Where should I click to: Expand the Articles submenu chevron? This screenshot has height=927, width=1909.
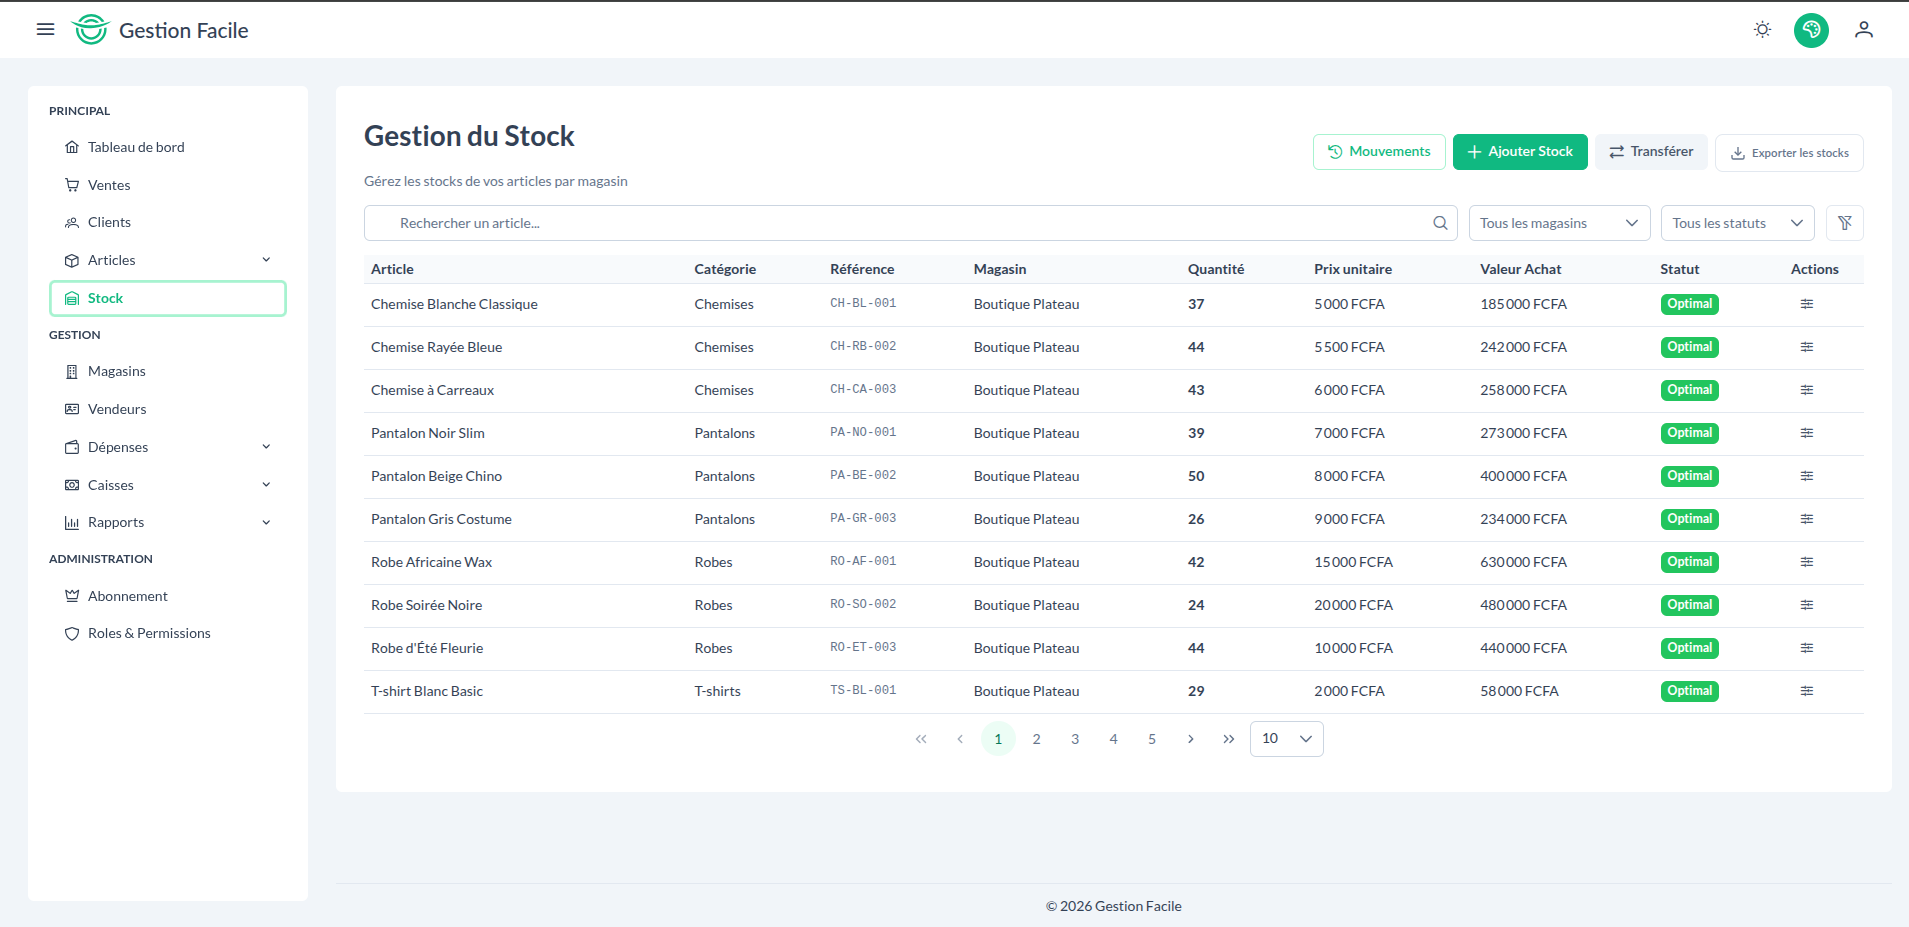point(266,260)
